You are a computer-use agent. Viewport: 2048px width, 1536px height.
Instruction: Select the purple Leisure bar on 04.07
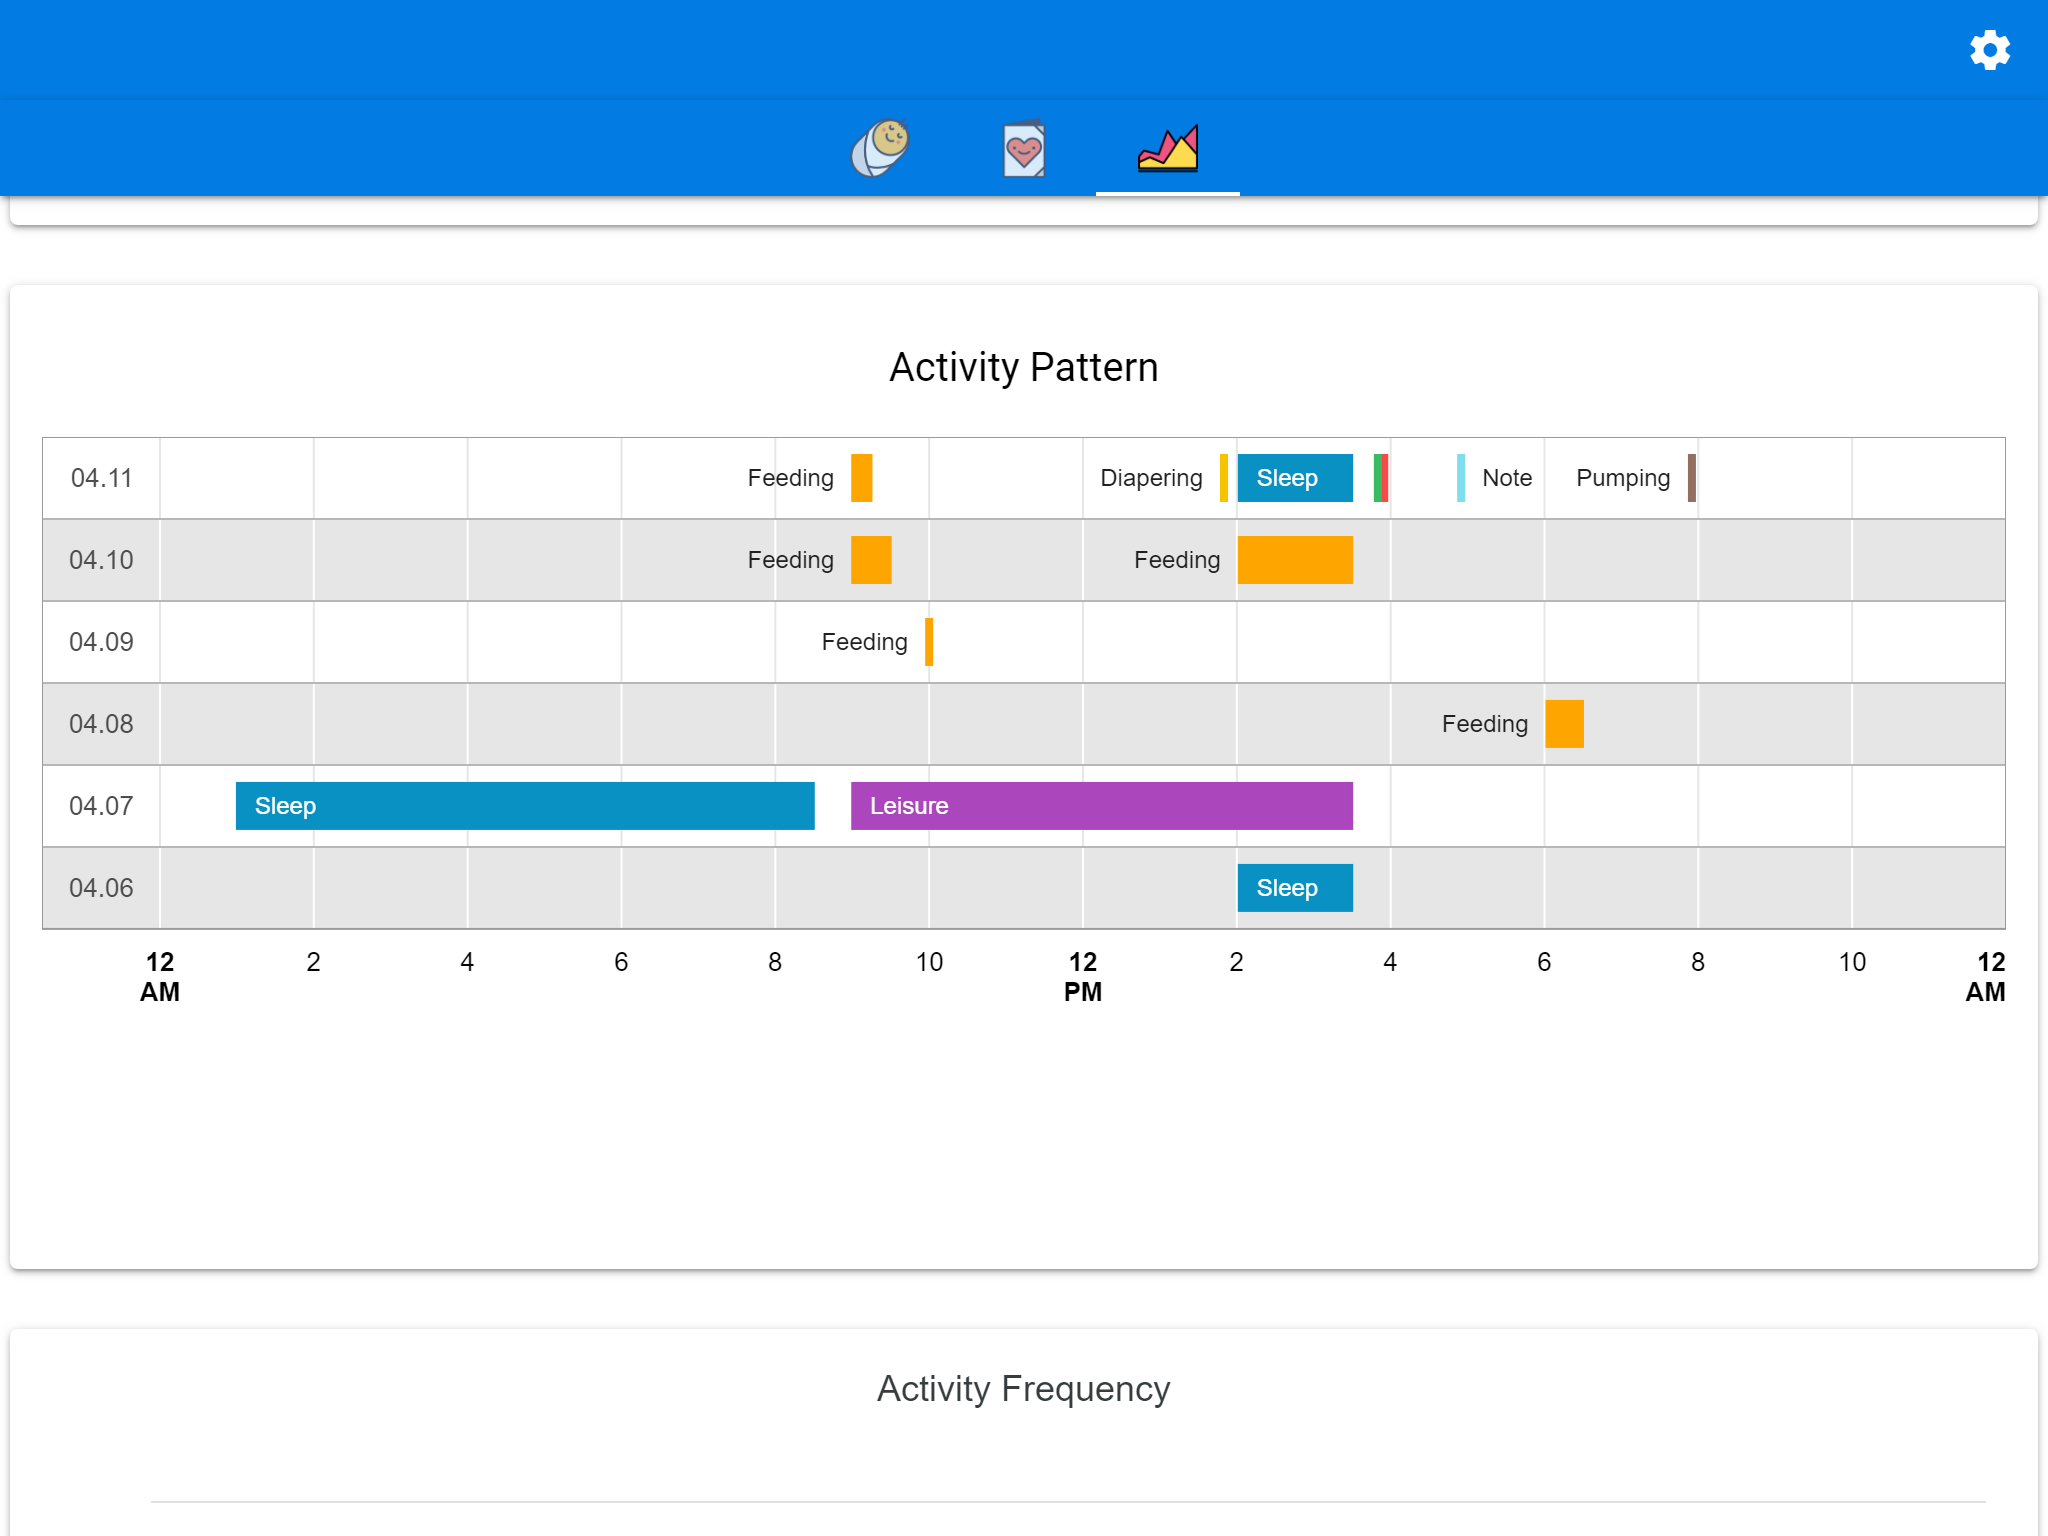click(x=1101, y=806)
